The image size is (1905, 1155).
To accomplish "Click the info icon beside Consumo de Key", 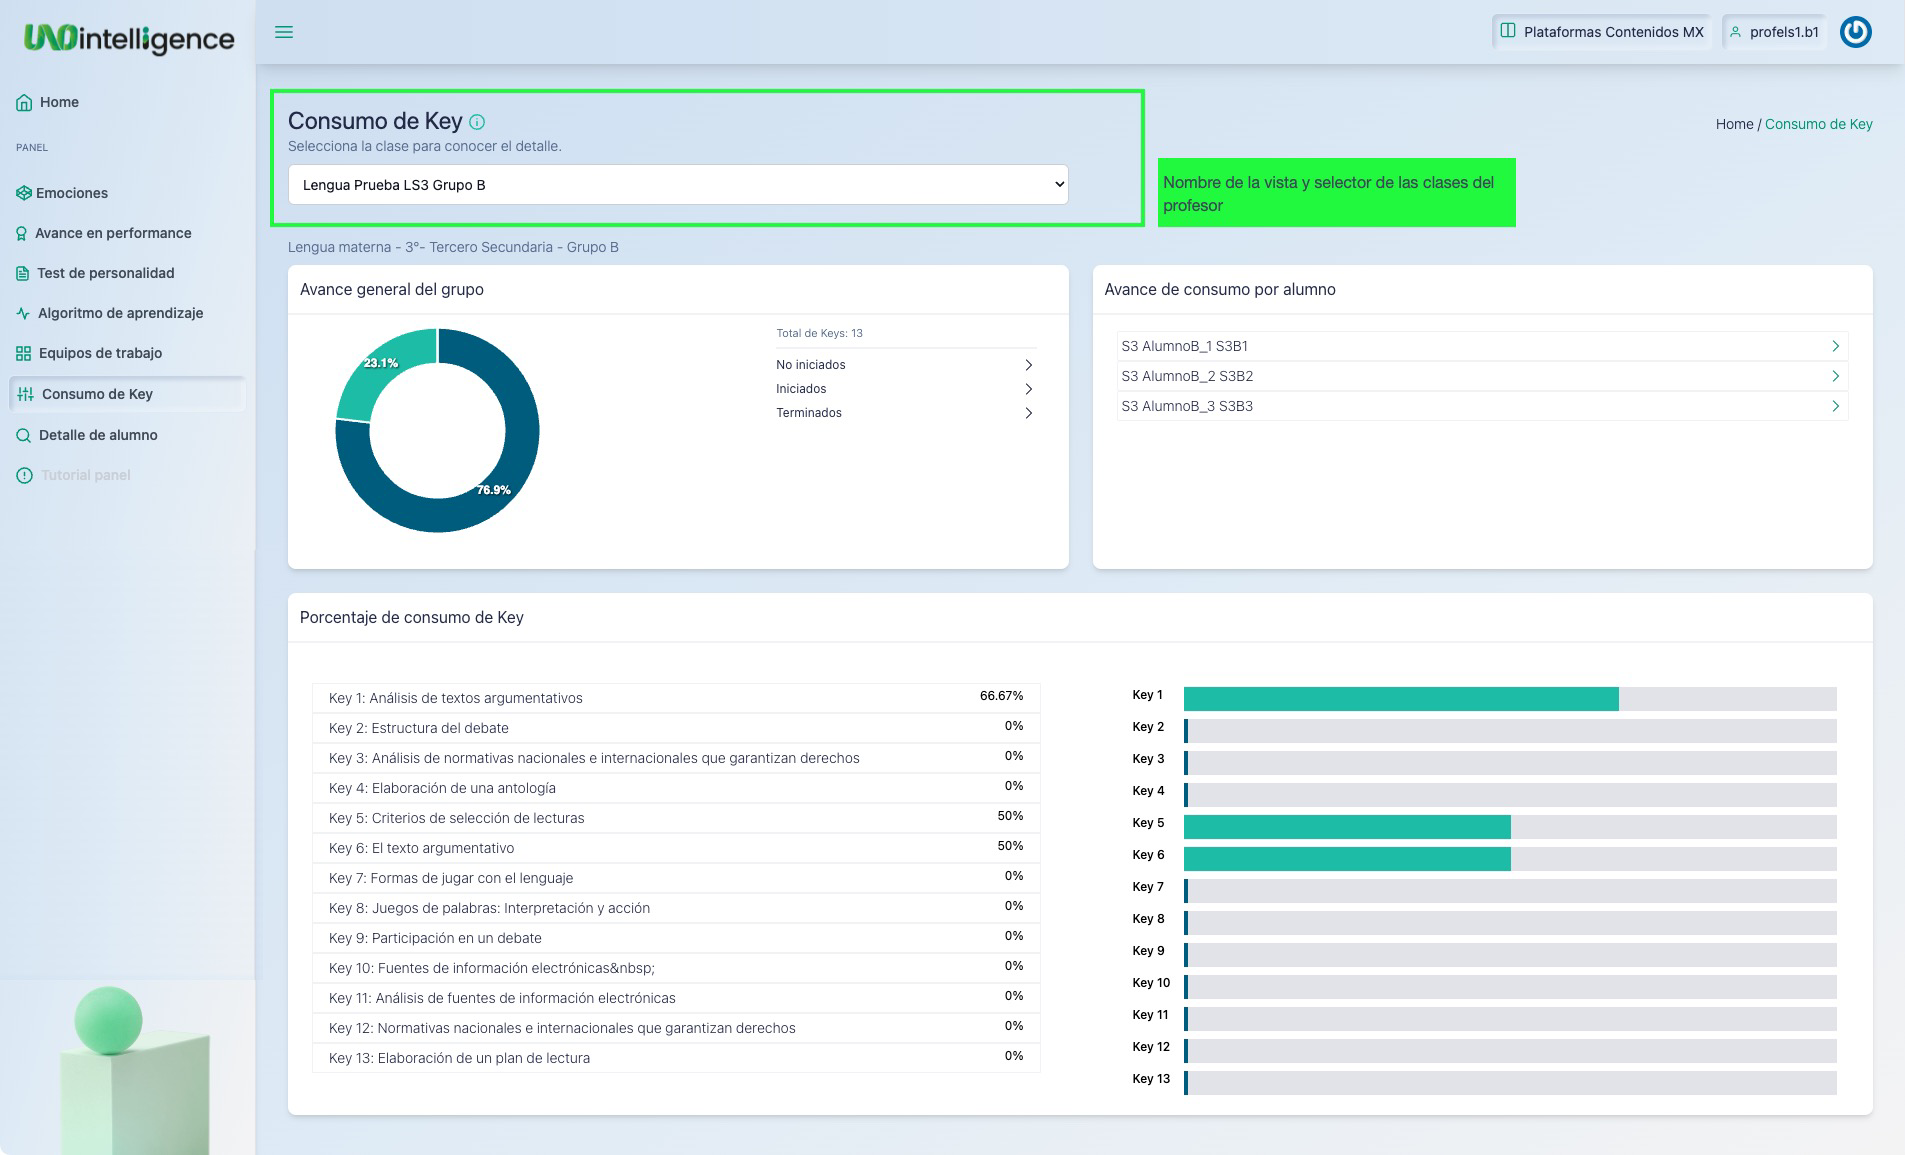I will (x=477, y=122).
